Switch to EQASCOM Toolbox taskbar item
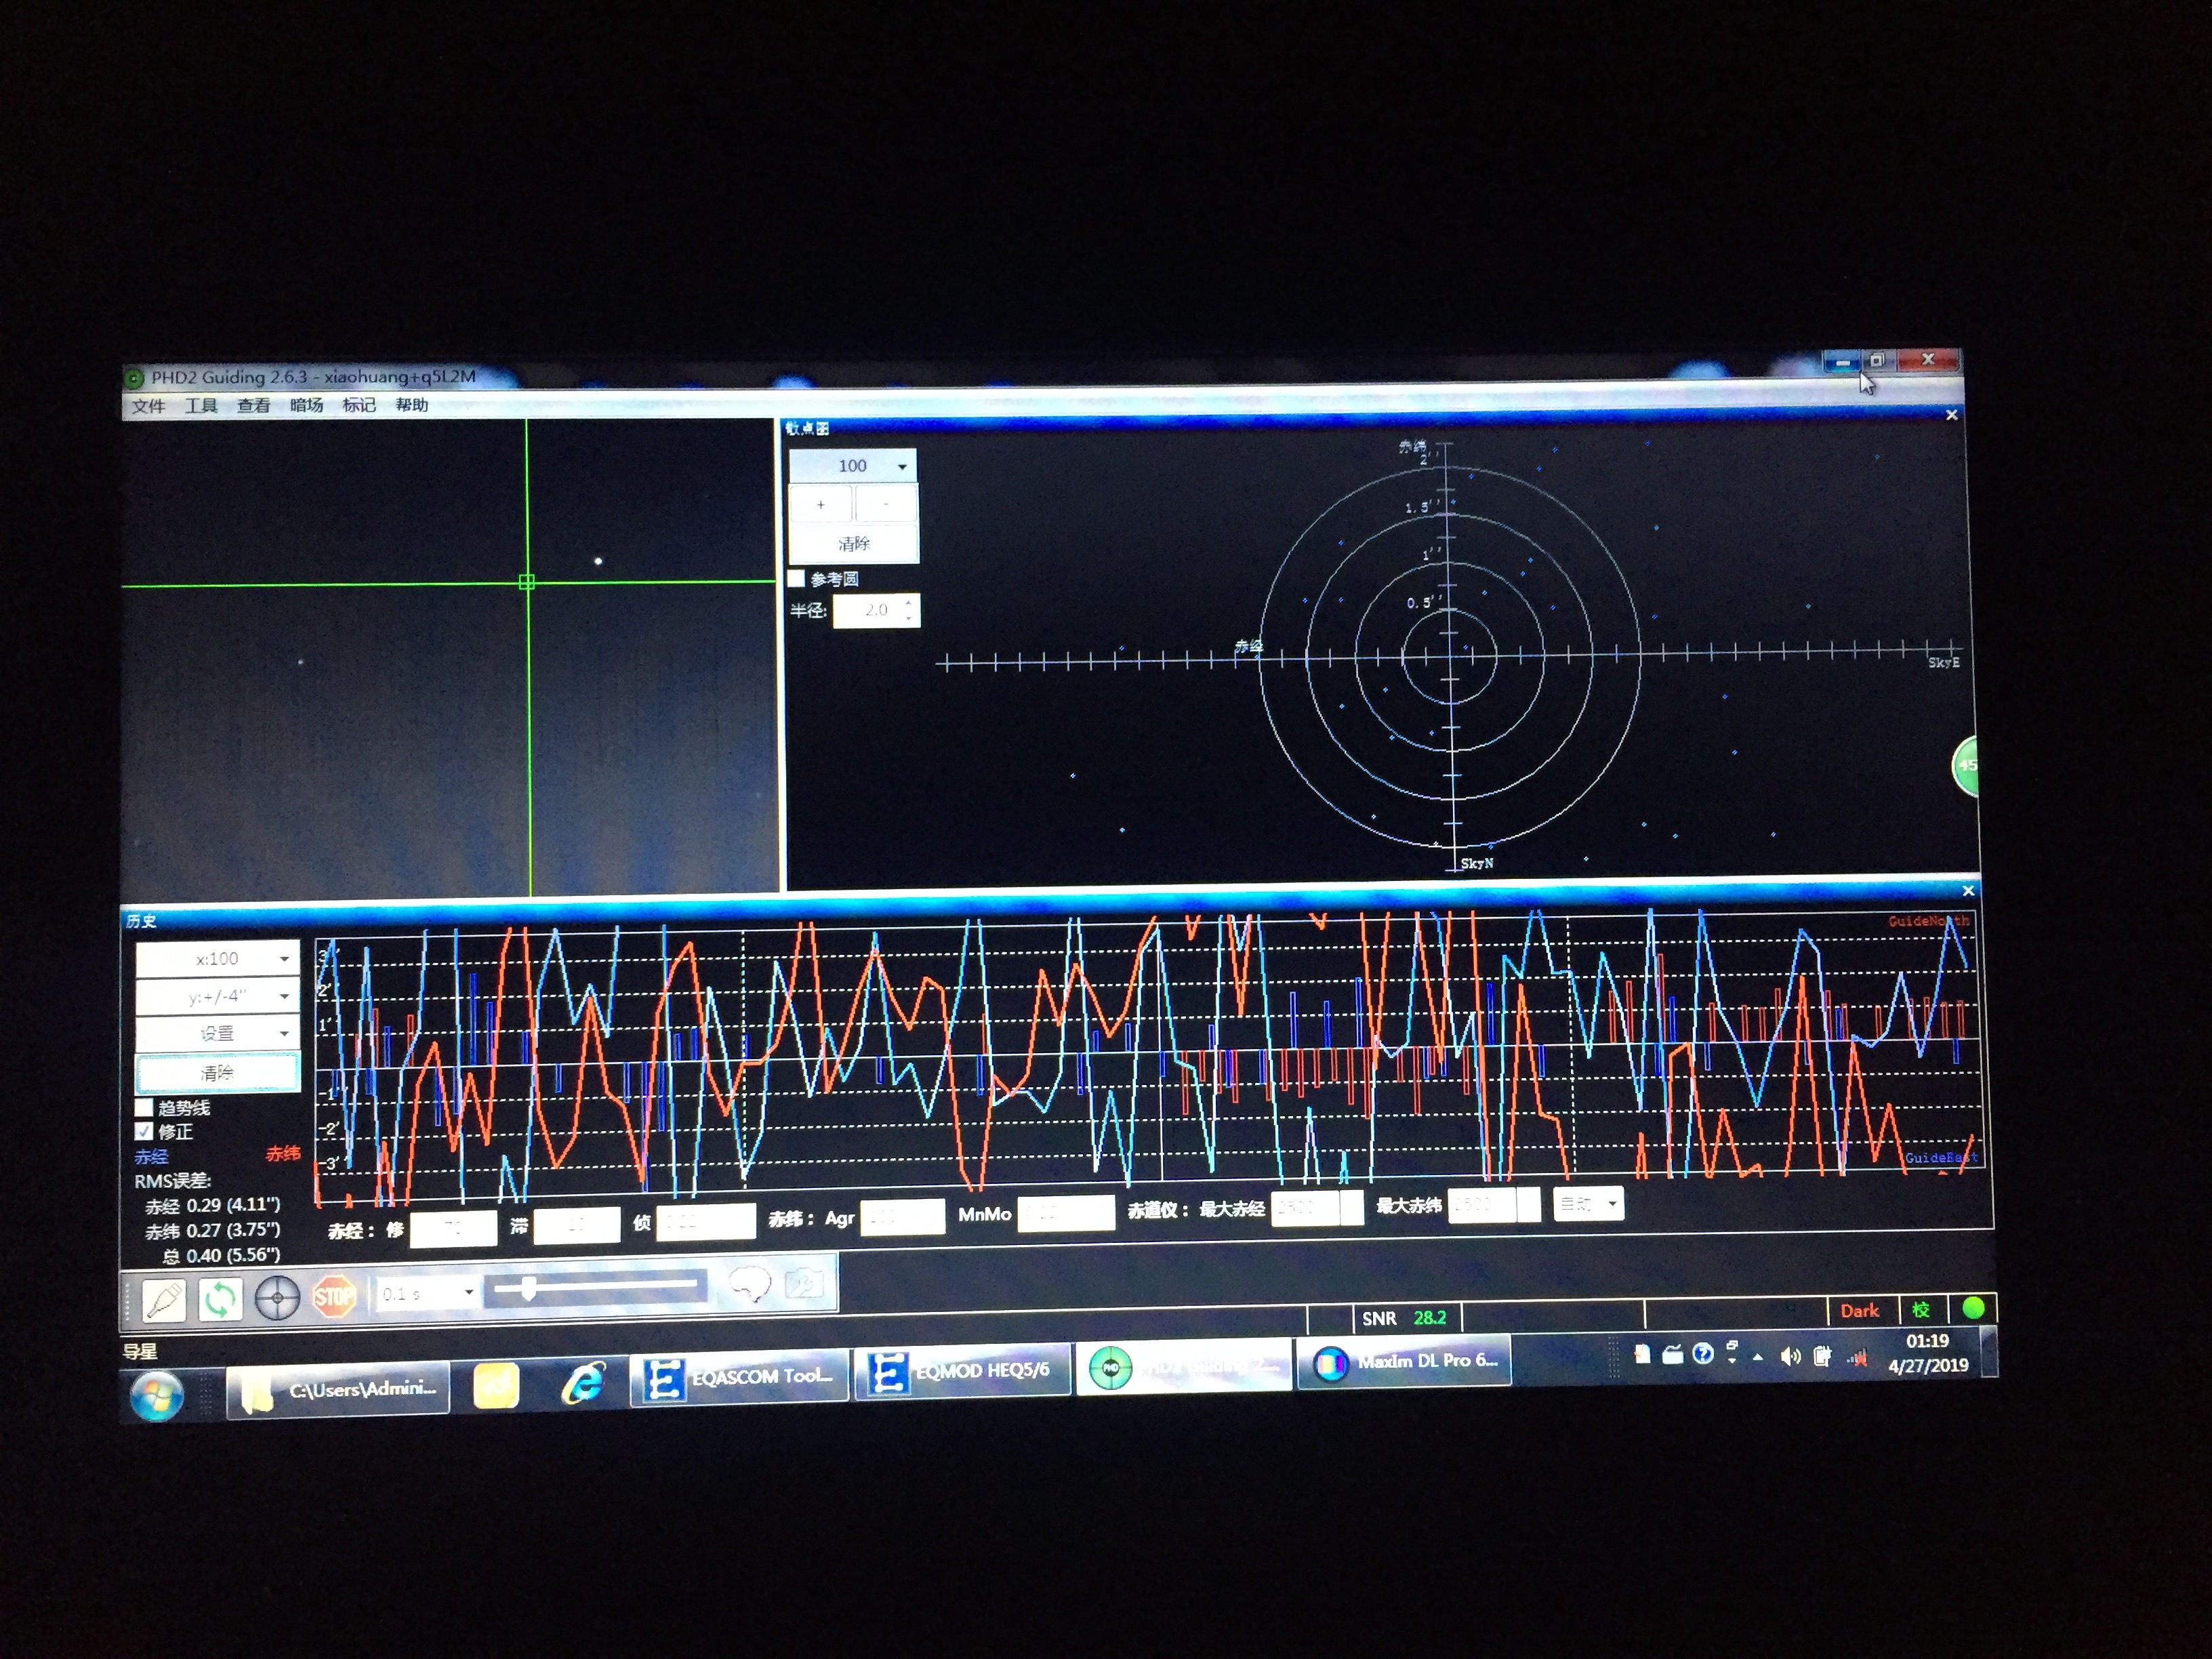Viewport: 2212px width, 1659px height. click(739, 1377)
